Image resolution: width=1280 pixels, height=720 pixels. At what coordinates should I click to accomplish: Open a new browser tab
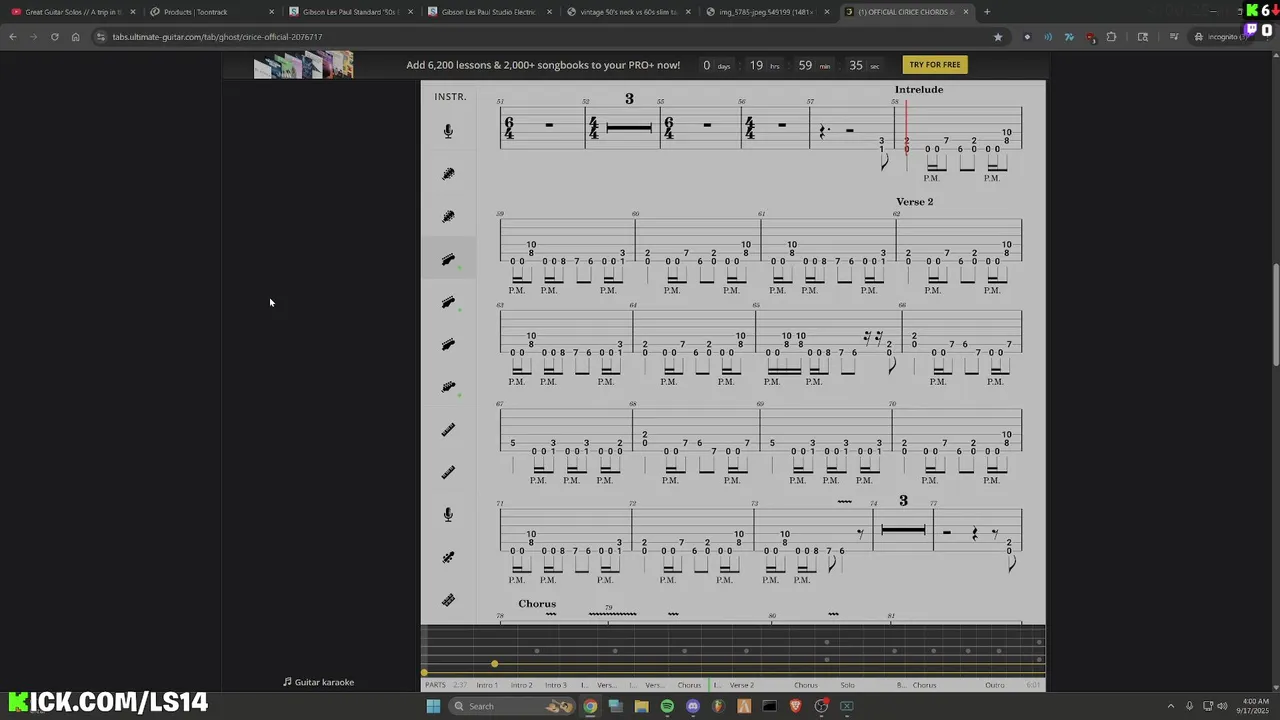987,12
